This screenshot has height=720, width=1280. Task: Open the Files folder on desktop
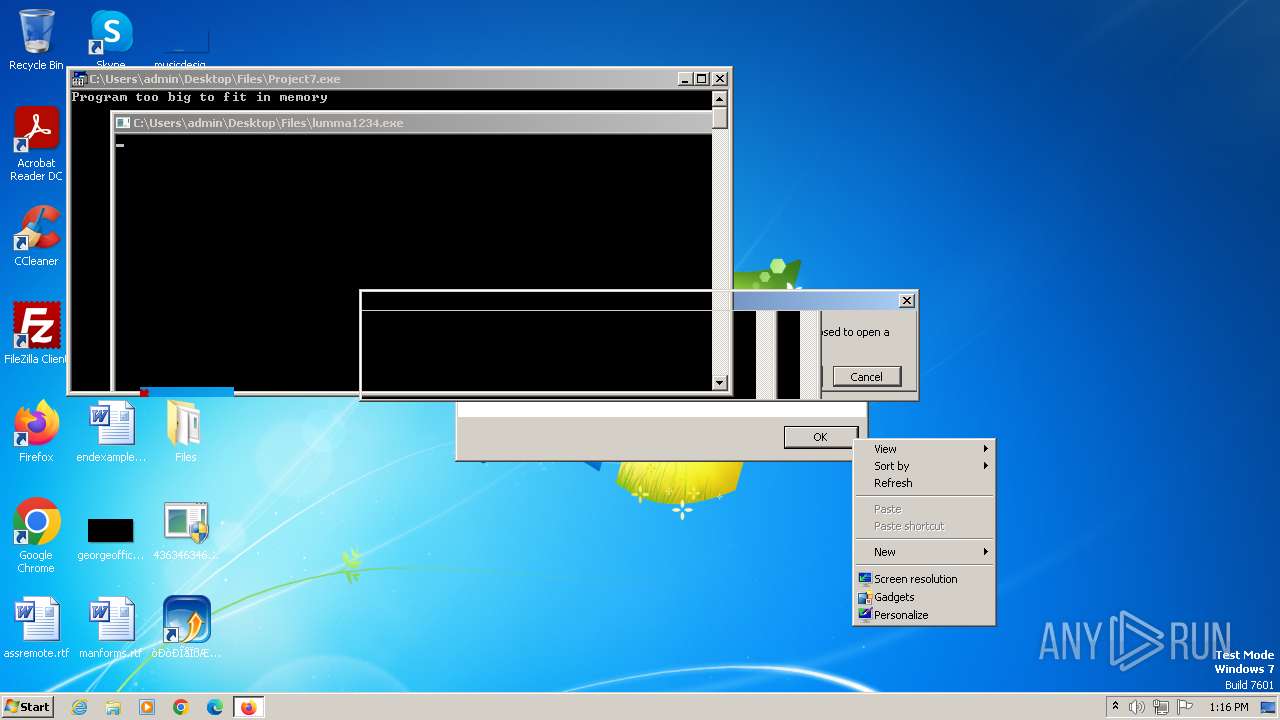coord(185,431)
